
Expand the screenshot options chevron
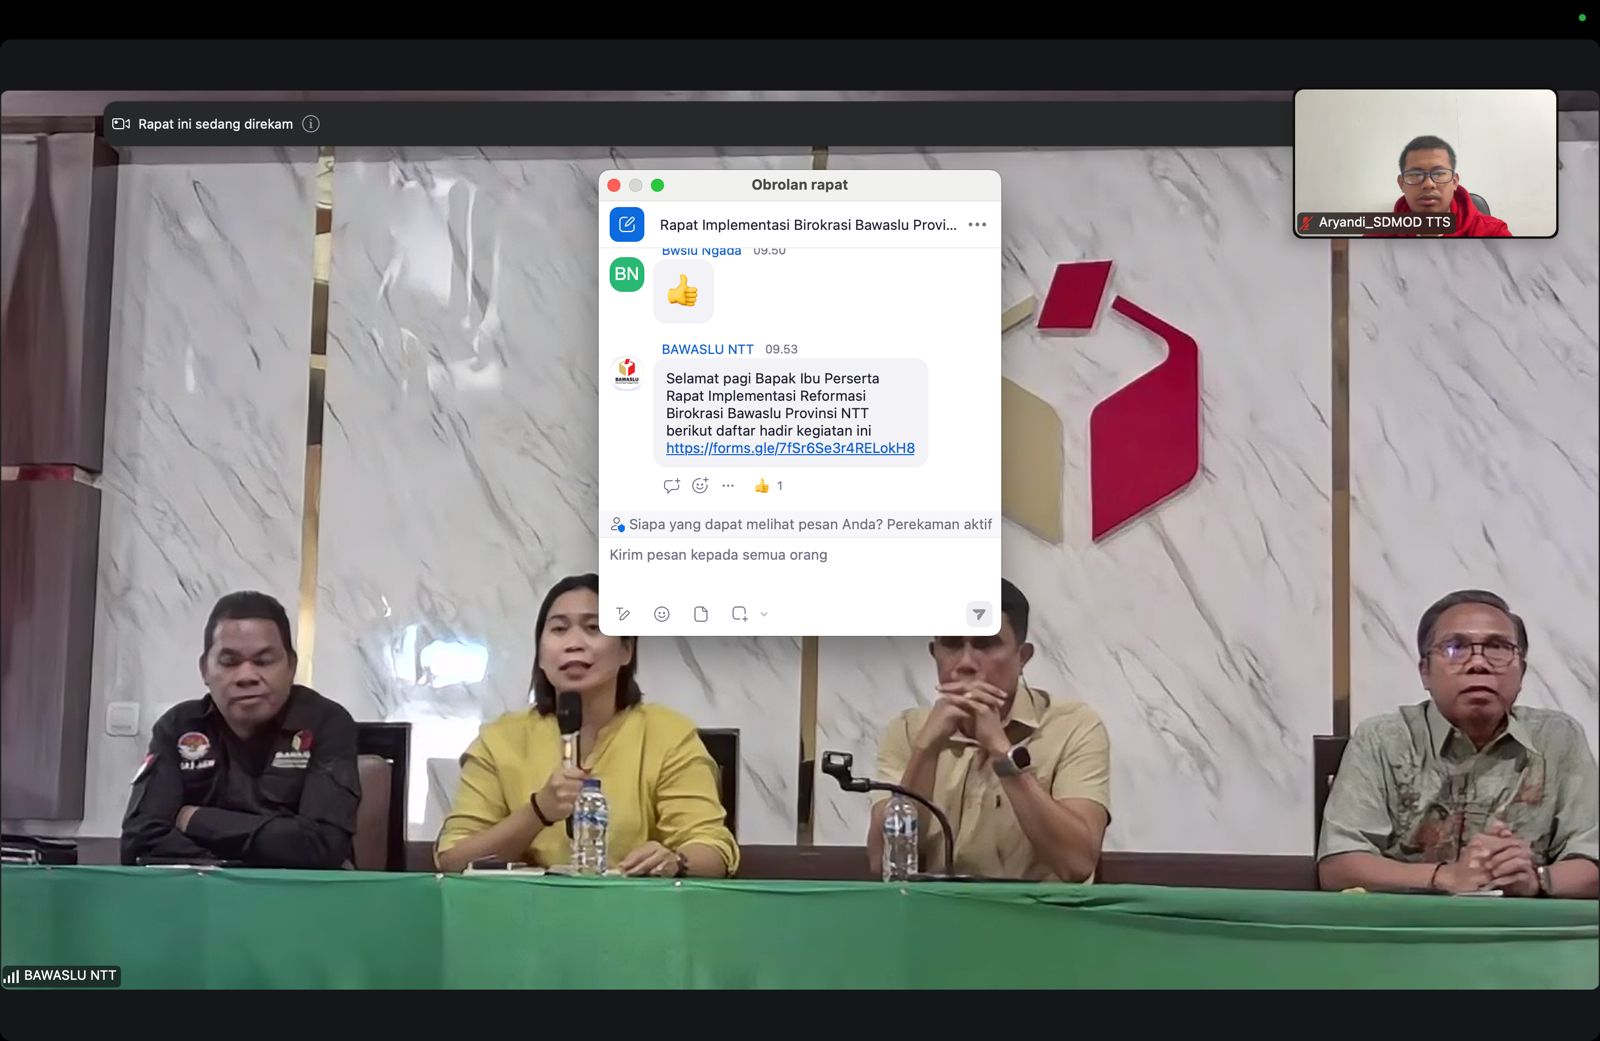coord(764,614)
